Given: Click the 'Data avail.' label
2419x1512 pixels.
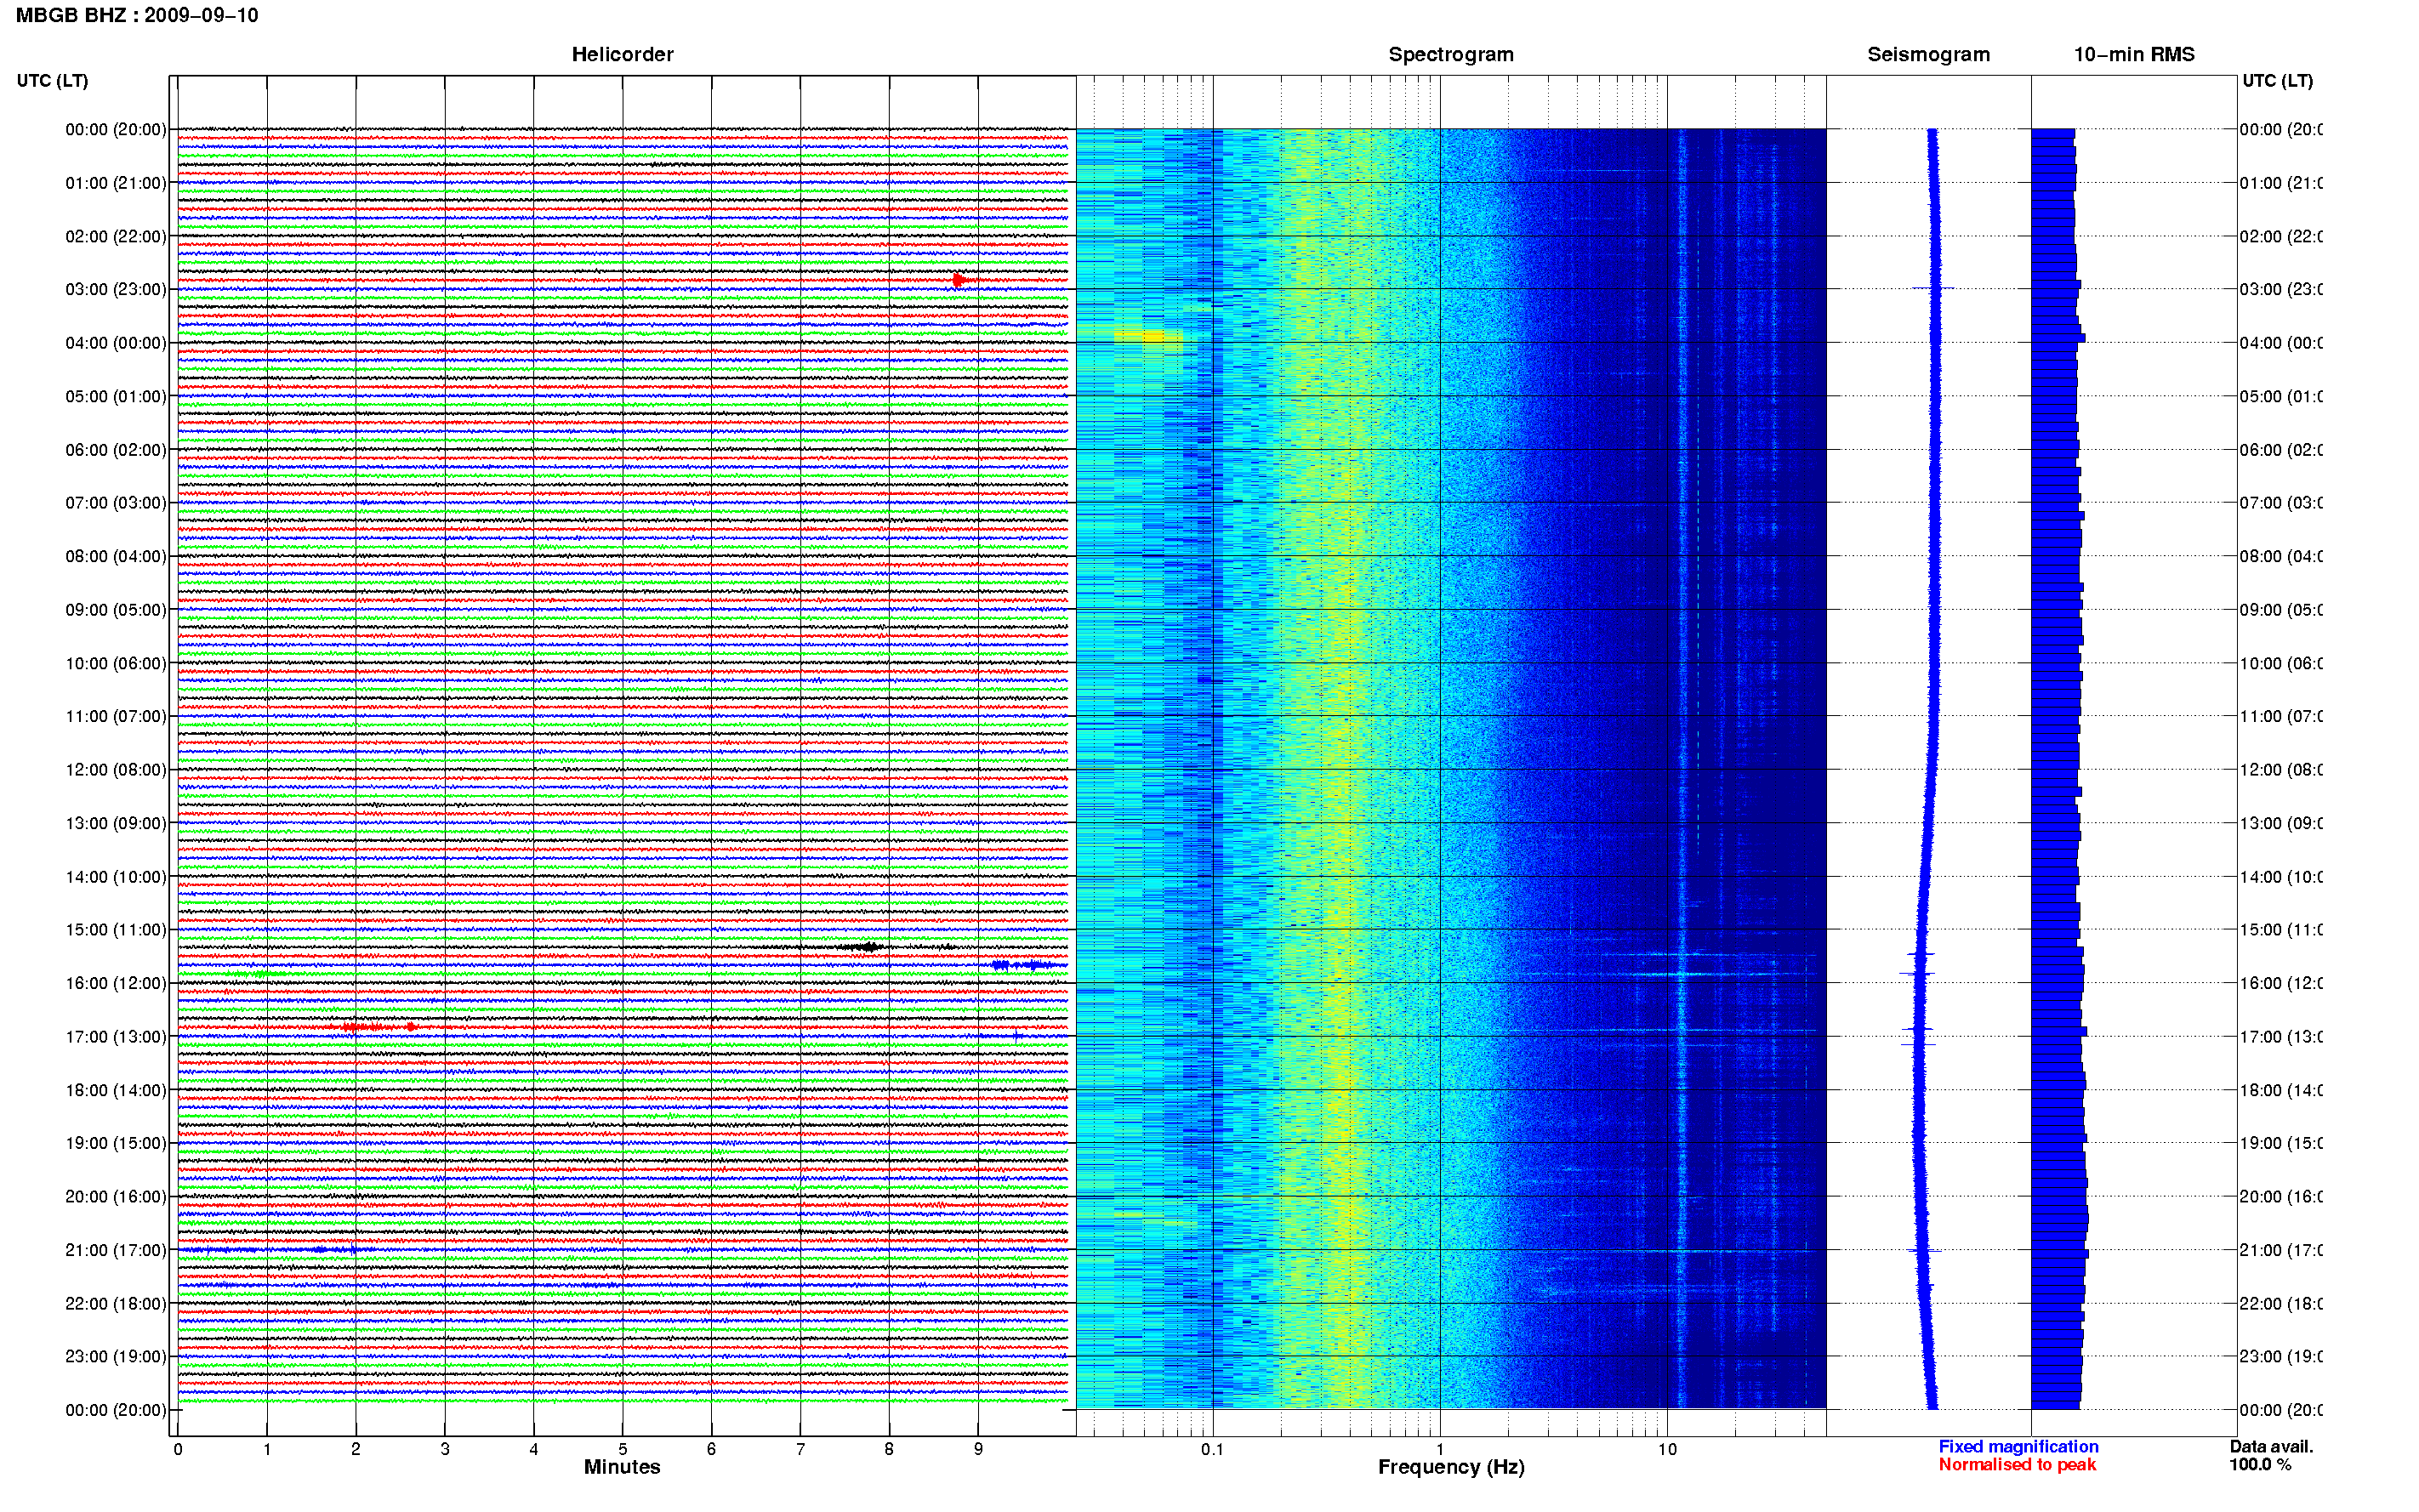Looking at the screenshot, I should pyautogui.click(x=2271, y=1447).
